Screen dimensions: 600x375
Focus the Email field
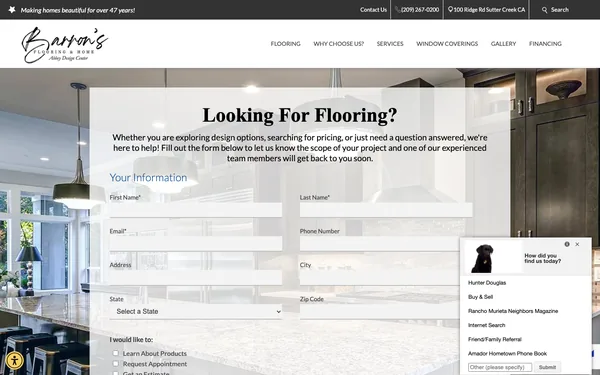tap(196, 244)
